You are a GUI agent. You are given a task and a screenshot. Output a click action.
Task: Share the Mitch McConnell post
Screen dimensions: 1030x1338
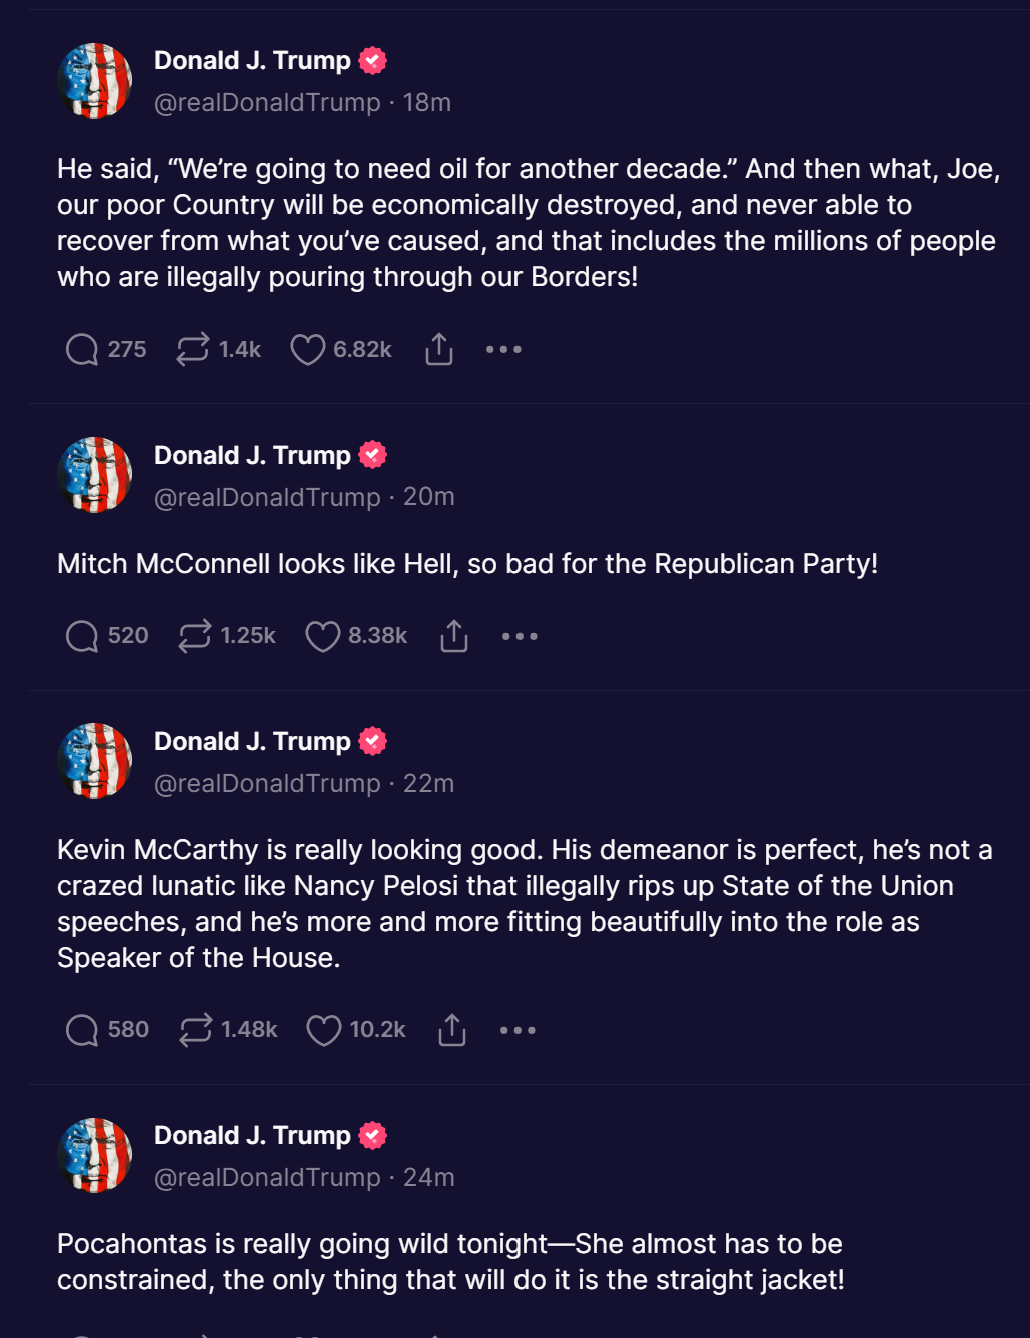[x=454, y=636]
